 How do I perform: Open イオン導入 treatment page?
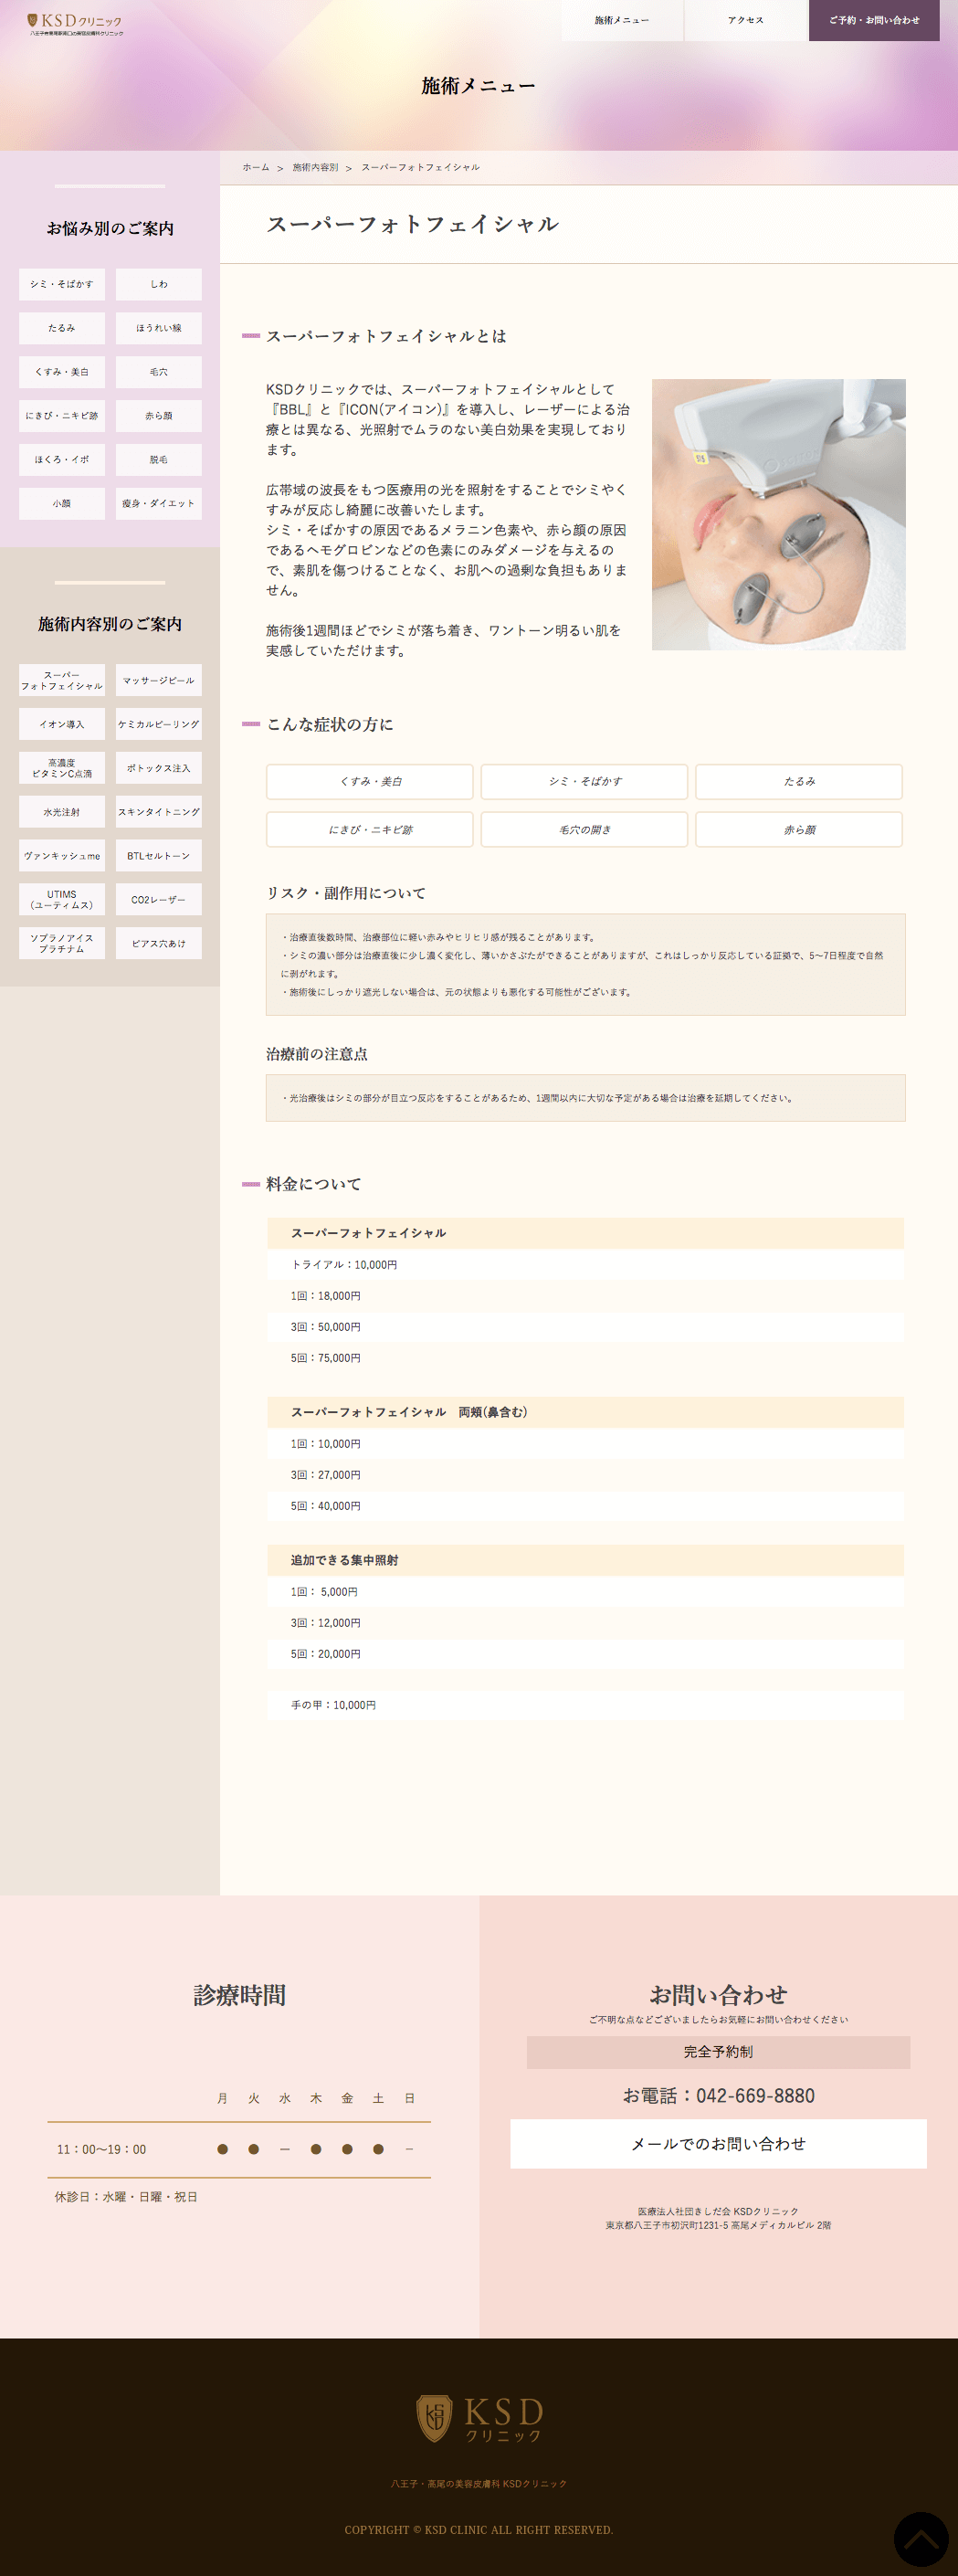(x=62, y=724)
